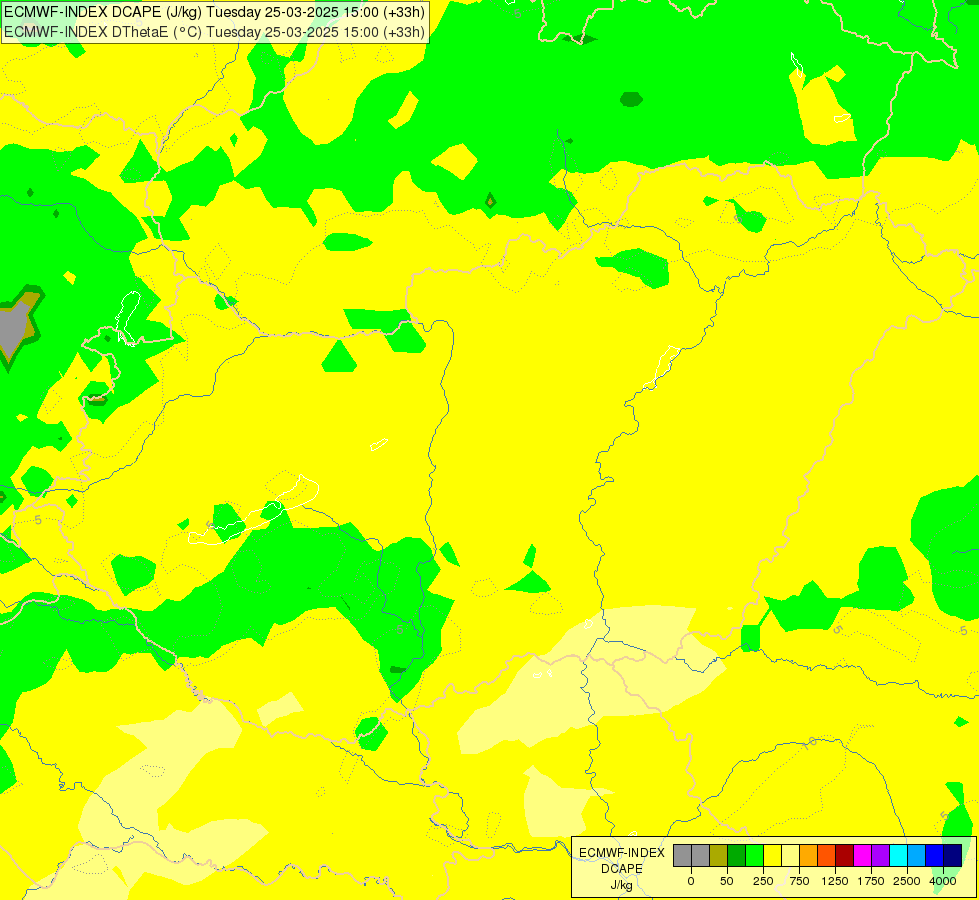This screenshot has width=979, height=900.
Task: Click the '2500' legend tick value
Action: pos(907,881)
